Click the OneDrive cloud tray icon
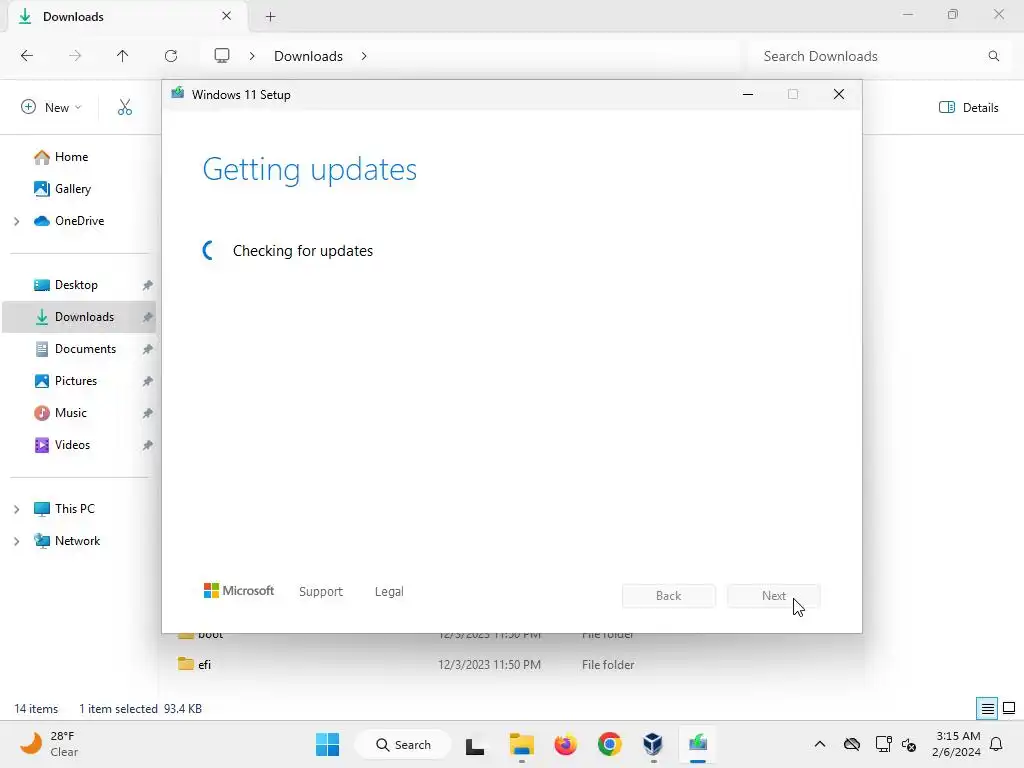Image resolution: width=1024 pixels, height=768 pixels. click(x=852, y=744)
